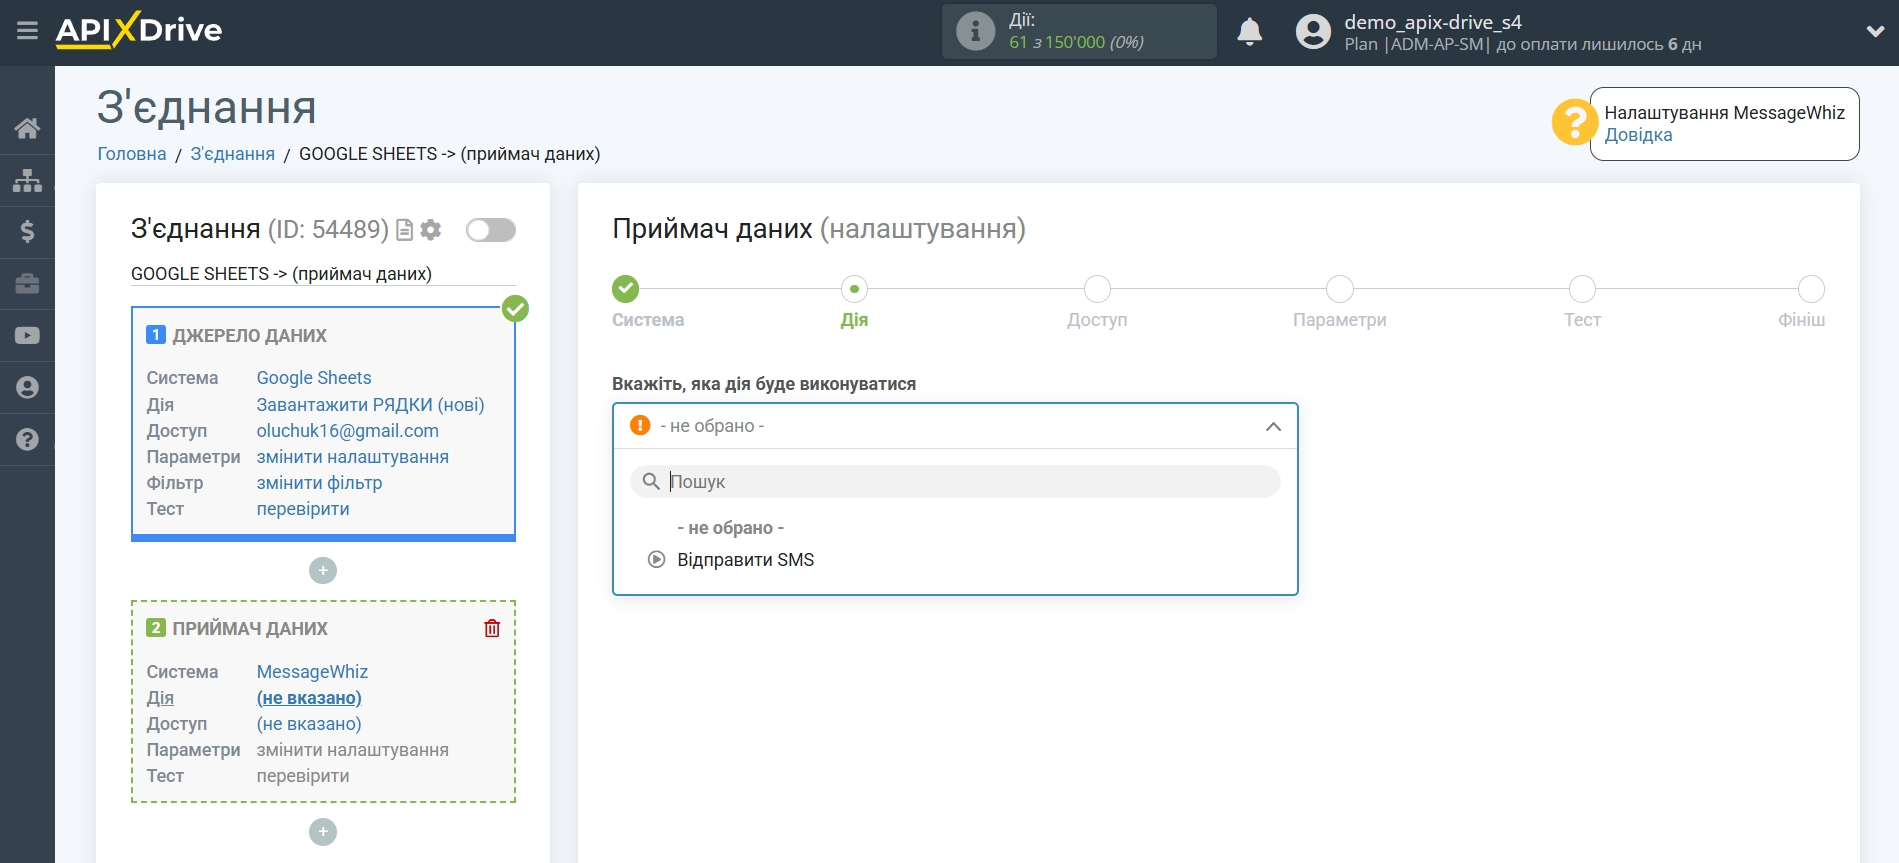Add step below the data receiver
Screen dimensions: 1899x863
pos(323,832)
